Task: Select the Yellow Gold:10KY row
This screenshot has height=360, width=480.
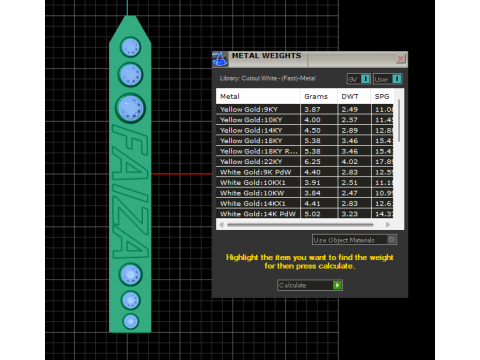Action: coord(305,120)
